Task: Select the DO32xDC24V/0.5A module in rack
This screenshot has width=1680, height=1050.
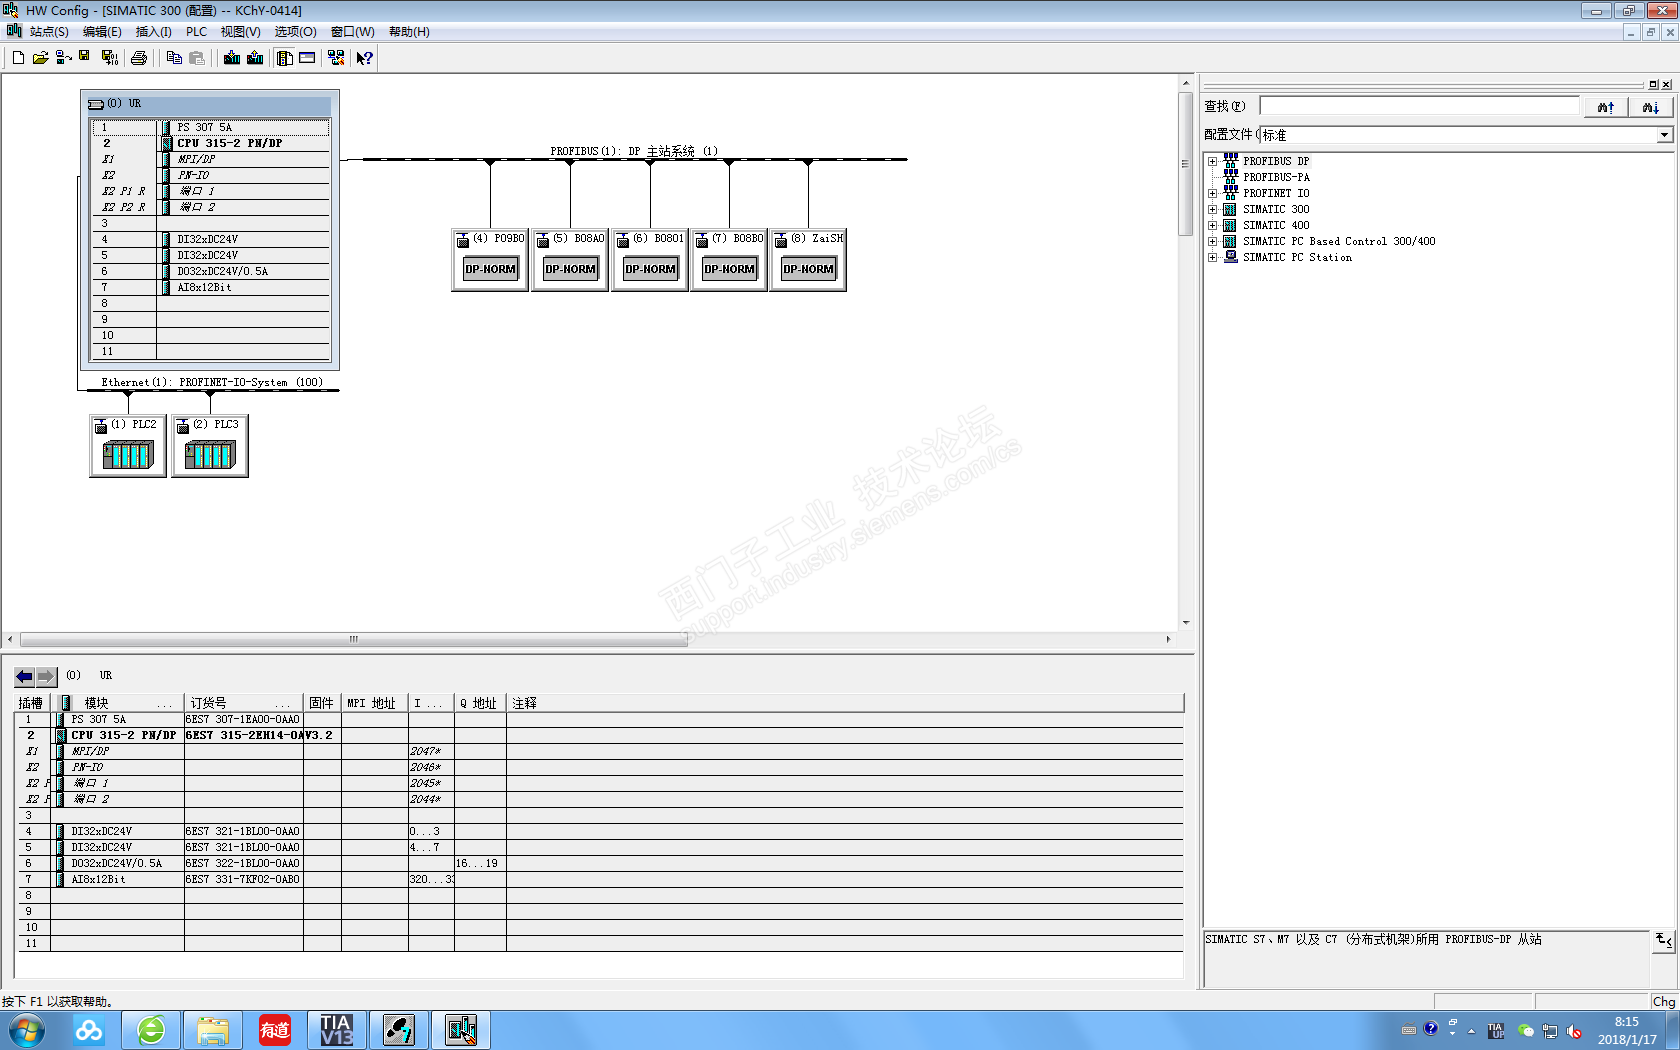Action: tap(211, 271)
